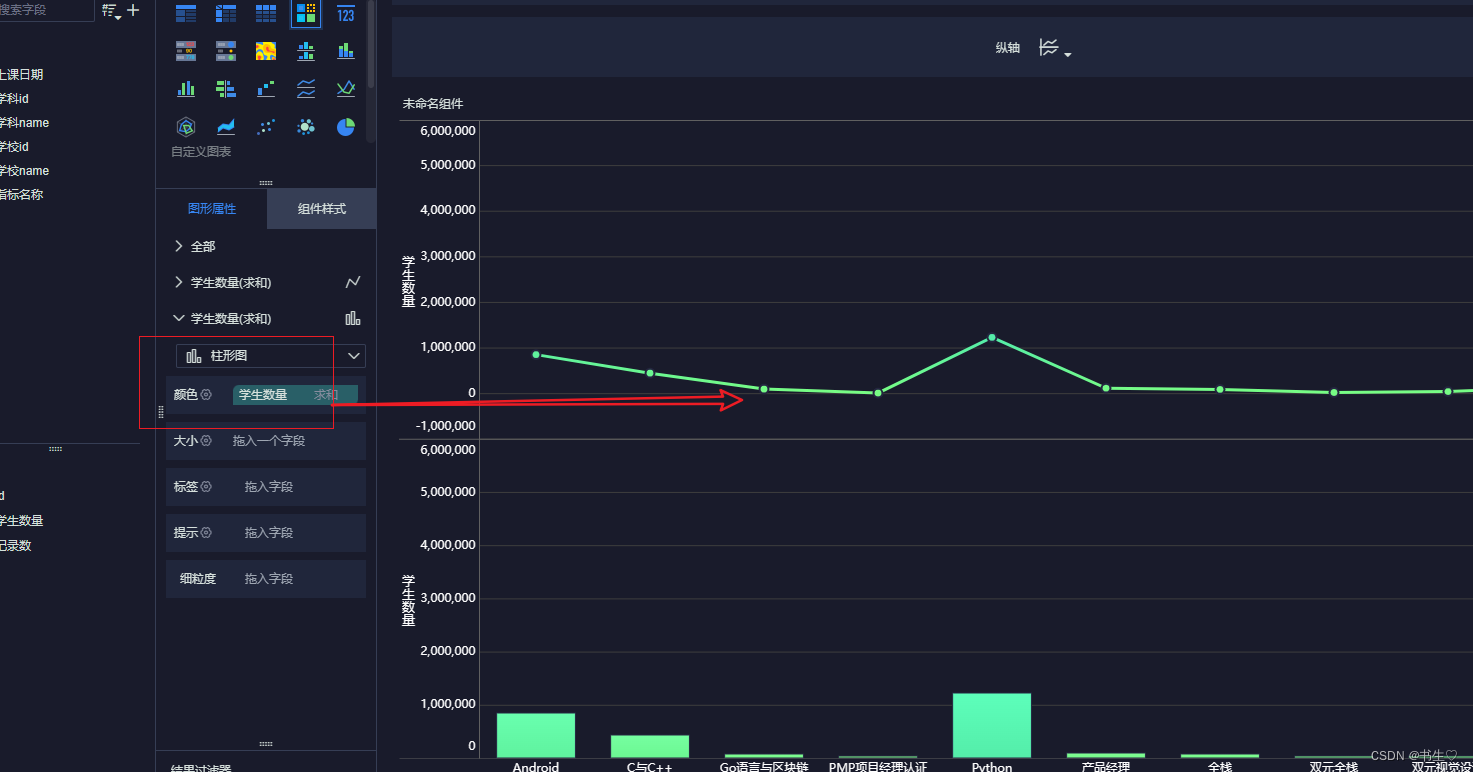Click the panel resize grip below chart types
The image size is (1473, 772).
[266, 182]
